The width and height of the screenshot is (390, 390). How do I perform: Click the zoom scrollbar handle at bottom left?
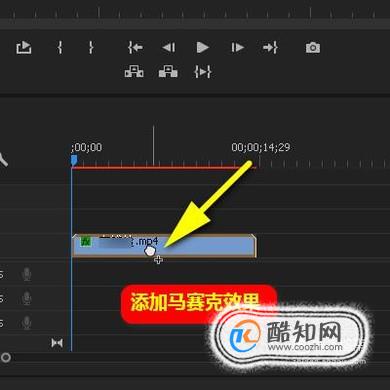click(x=6, y=358)
